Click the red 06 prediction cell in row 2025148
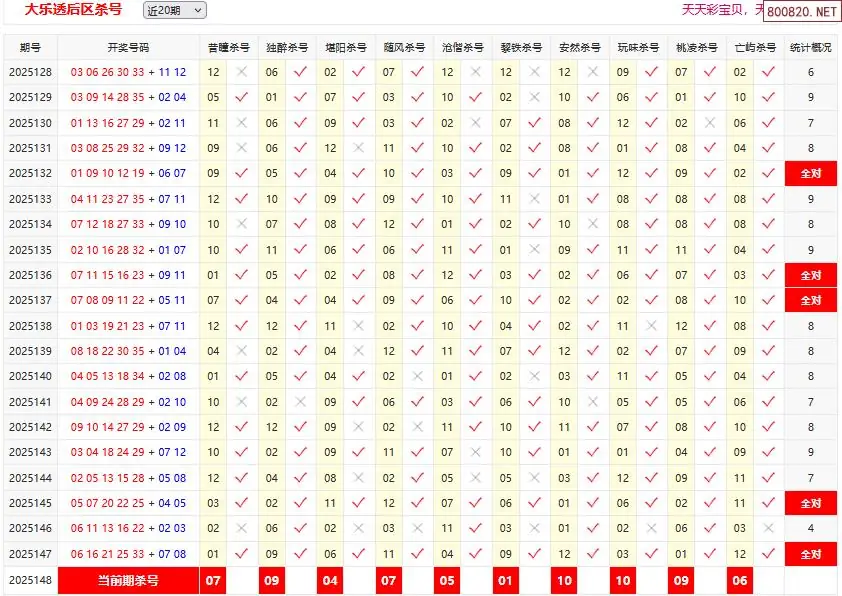The image size is (842, 596). (x=740, y=580)
